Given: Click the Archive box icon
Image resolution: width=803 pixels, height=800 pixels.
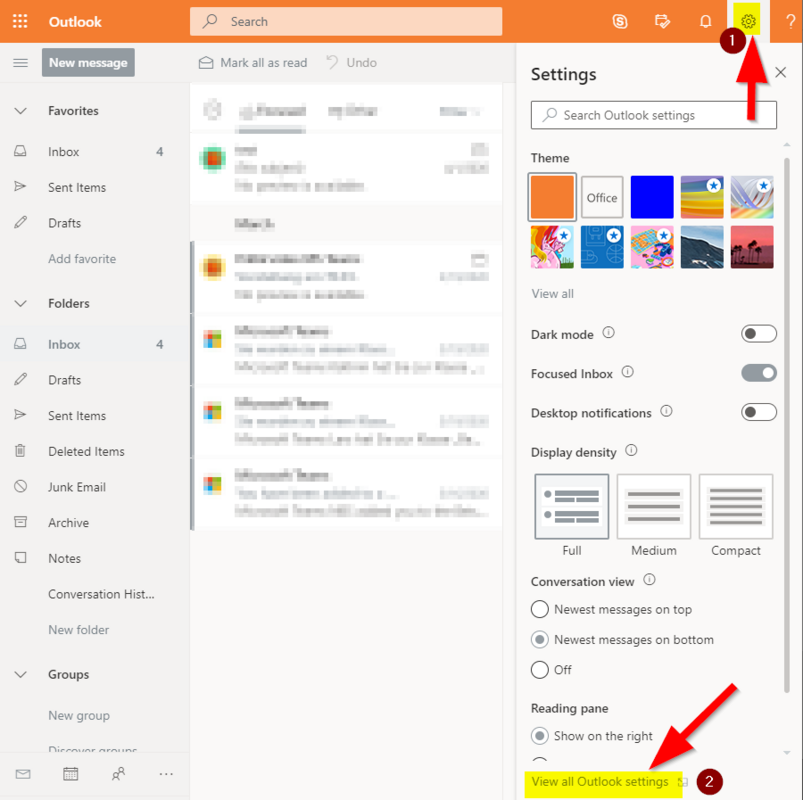Looking at the screenshot, I should point(20,522).
